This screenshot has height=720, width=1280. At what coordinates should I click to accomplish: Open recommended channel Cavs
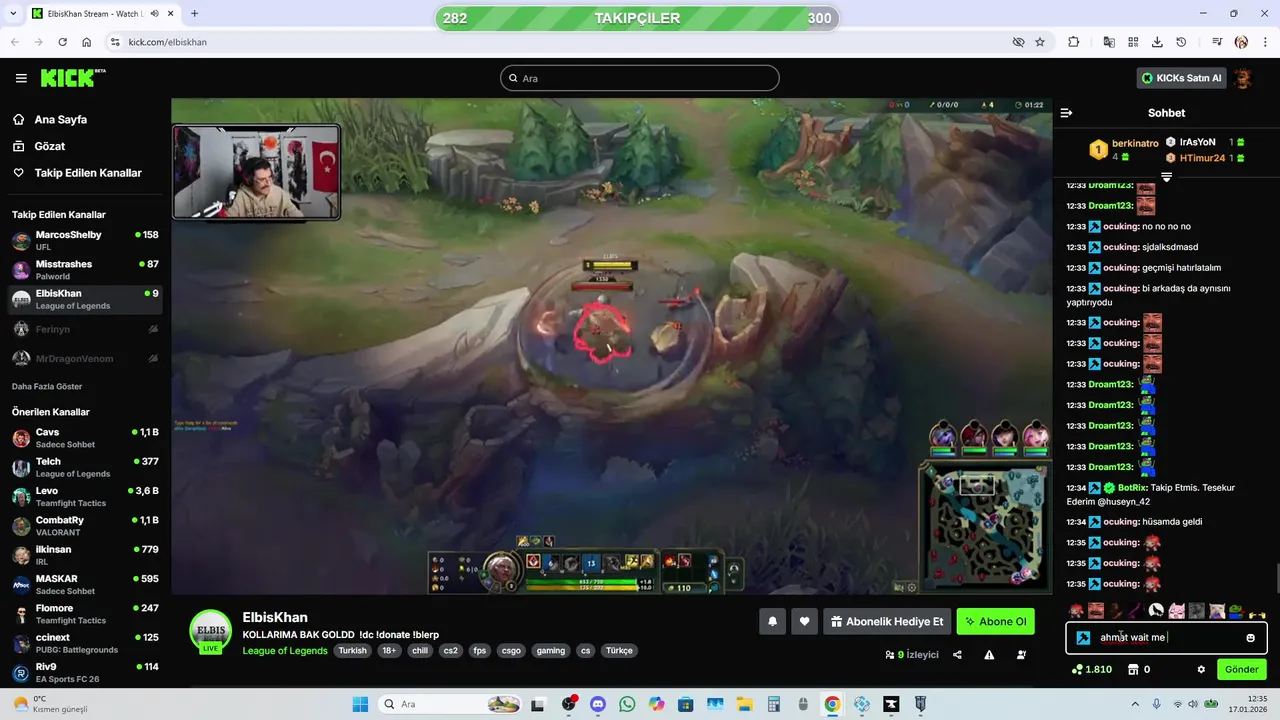tap(85, 438)
